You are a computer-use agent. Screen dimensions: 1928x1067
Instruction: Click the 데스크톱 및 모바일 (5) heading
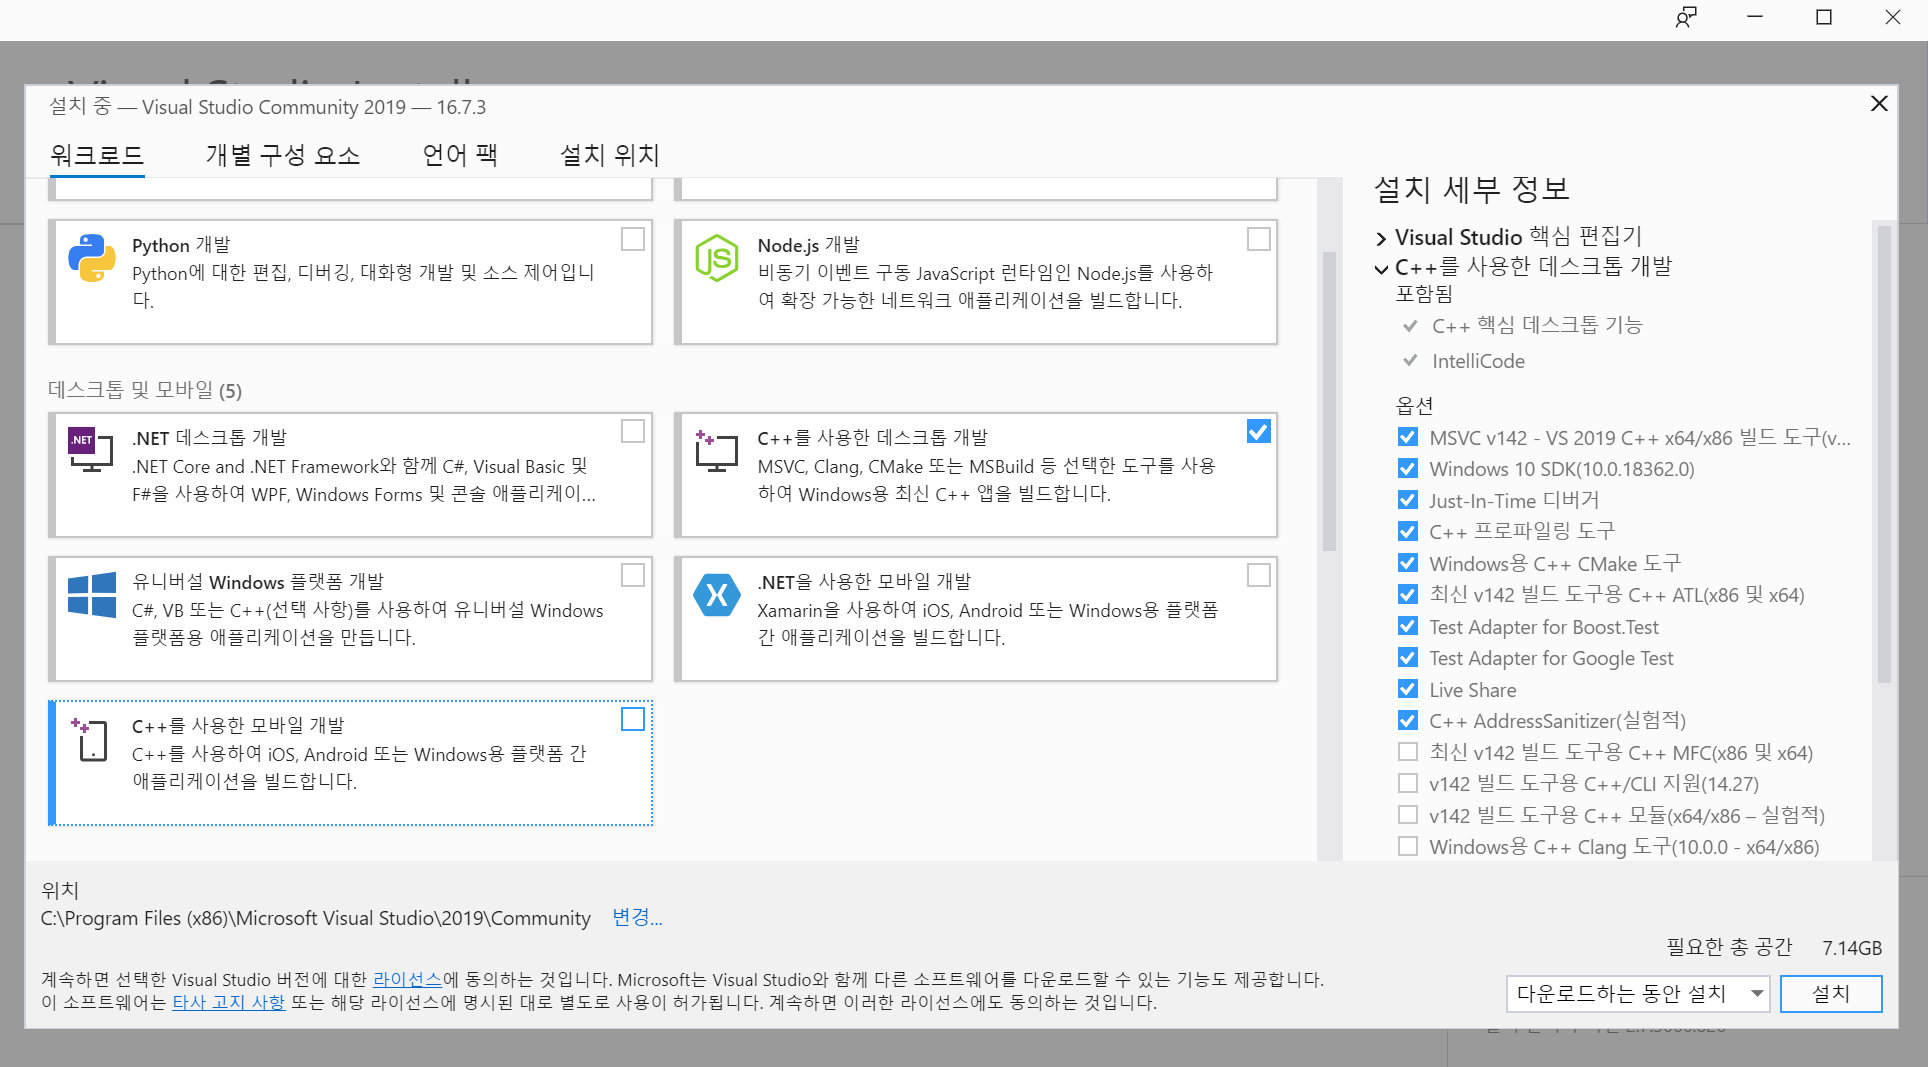point(145,390)
